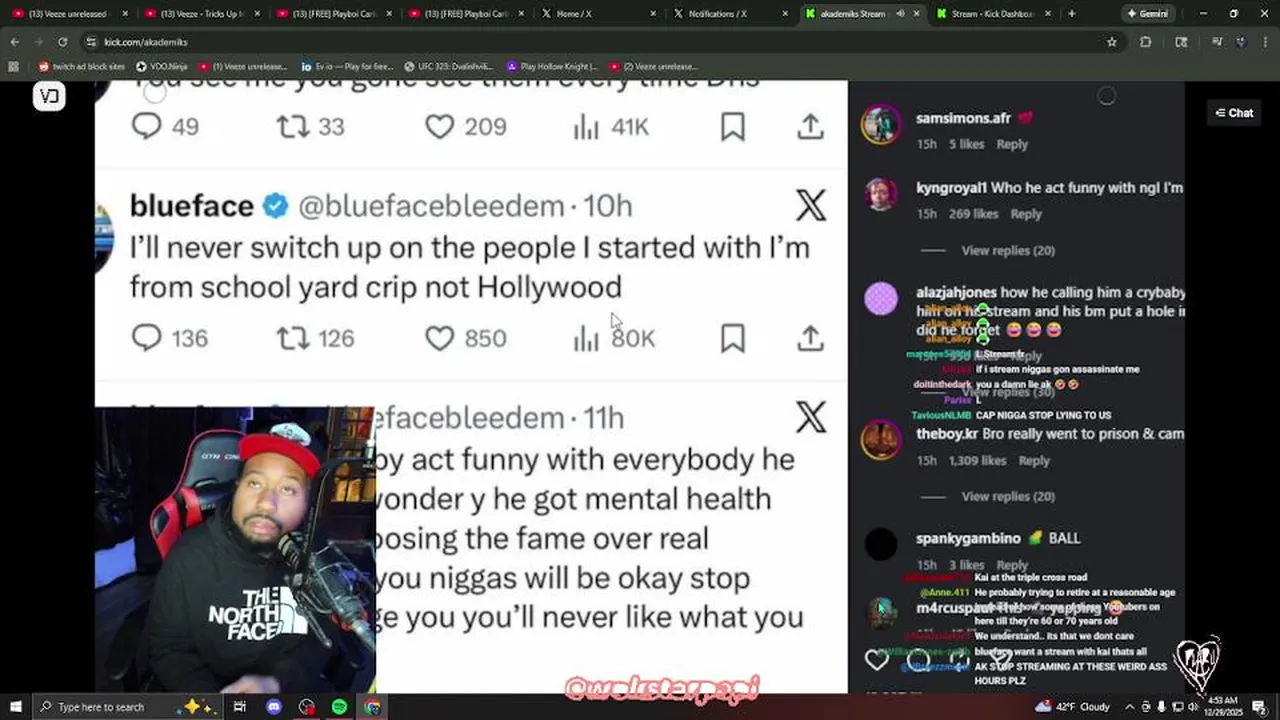Repost the blueface tweet with 126 reposts
This screenshot has width=1280, height=720.
[x=292, y=338]
